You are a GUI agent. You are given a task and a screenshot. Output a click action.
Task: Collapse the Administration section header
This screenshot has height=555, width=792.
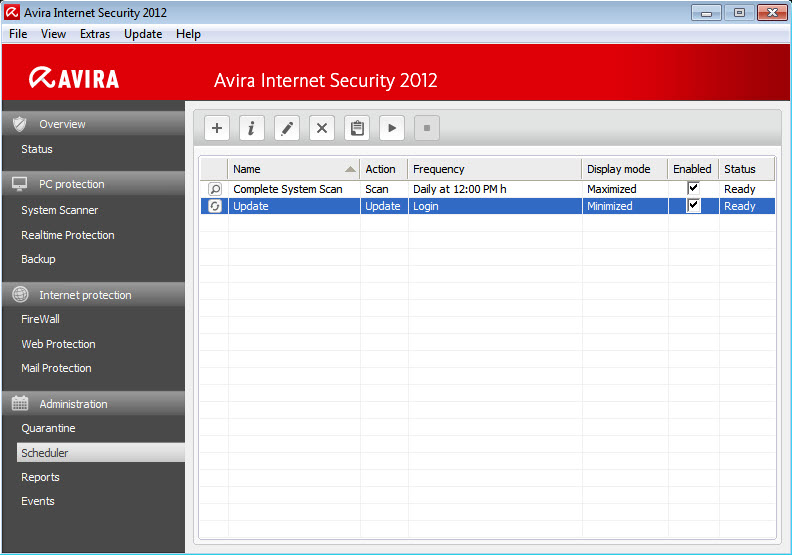[x=94, y=403]
